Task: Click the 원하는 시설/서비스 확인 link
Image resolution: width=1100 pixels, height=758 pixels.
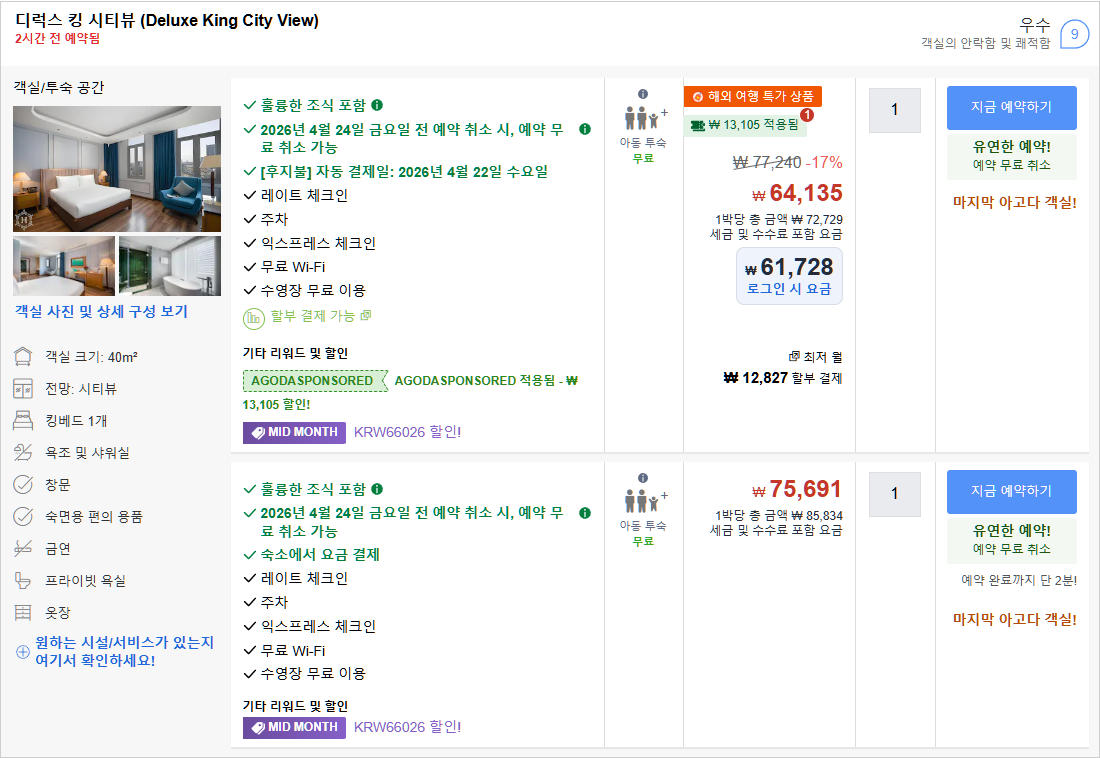Action: pyautogui.click(x=124, y=651)
